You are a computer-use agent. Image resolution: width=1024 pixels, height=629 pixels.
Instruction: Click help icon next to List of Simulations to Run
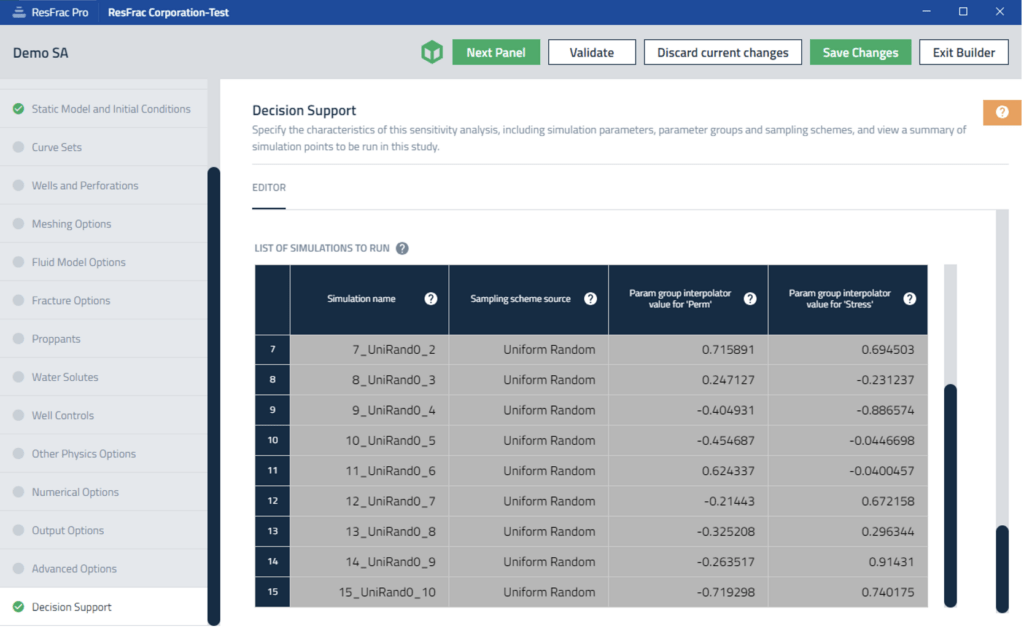402,248
